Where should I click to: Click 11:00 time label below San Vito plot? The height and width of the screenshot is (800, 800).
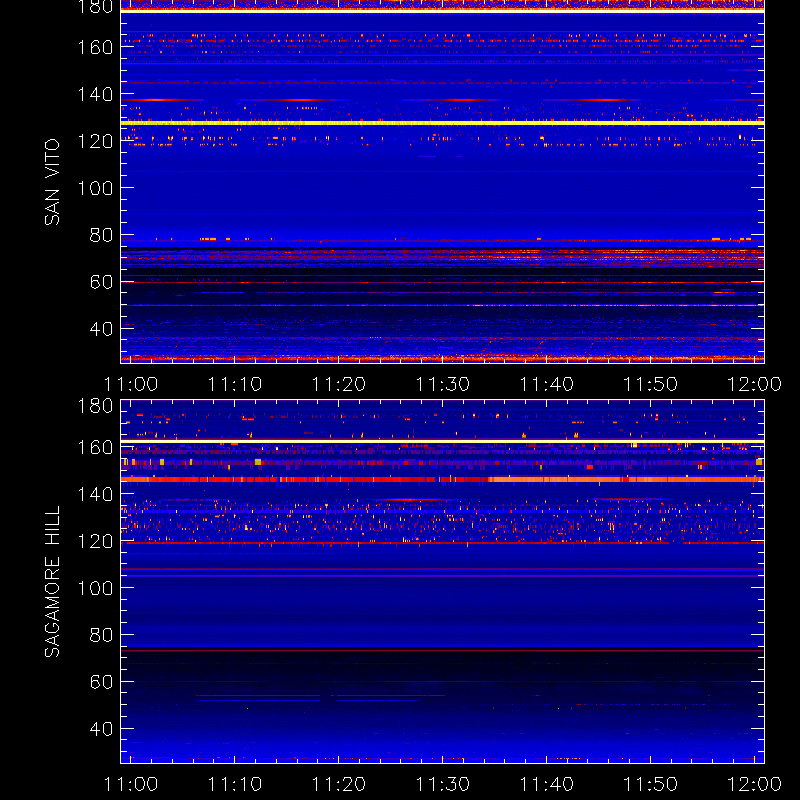[131, 384]
